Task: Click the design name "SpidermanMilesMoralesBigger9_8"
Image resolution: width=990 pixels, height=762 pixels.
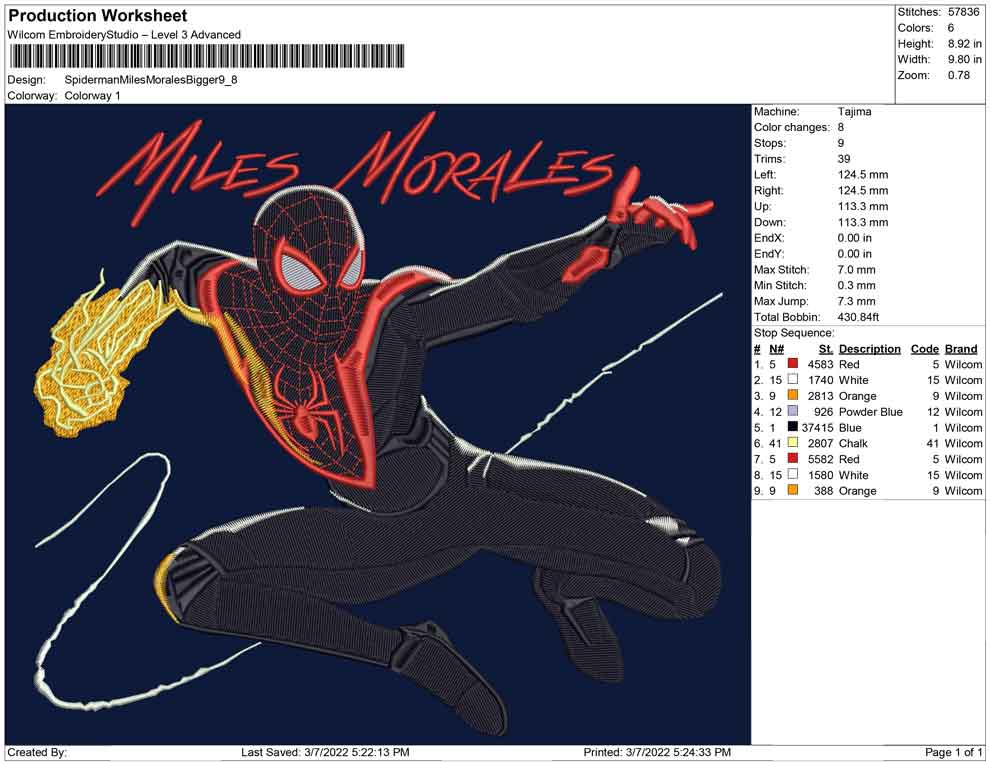Action: [x=151, y=80]
